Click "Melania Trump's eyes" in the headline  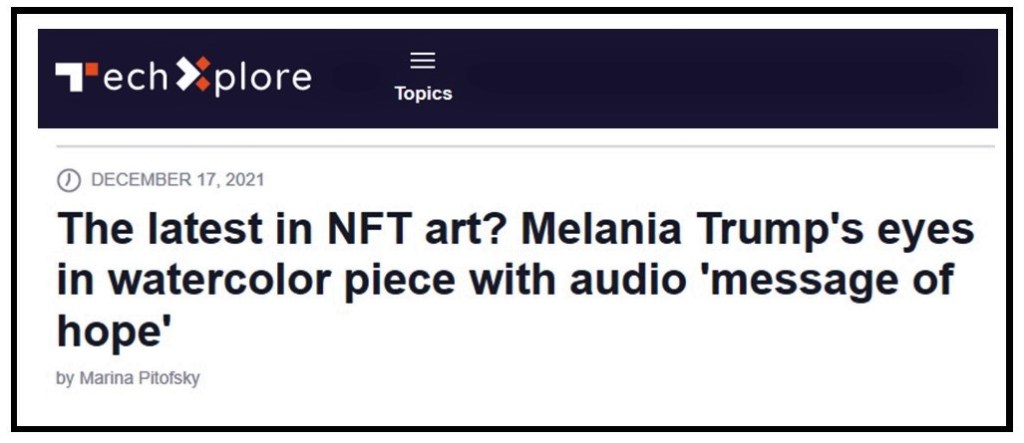[748, 233]
